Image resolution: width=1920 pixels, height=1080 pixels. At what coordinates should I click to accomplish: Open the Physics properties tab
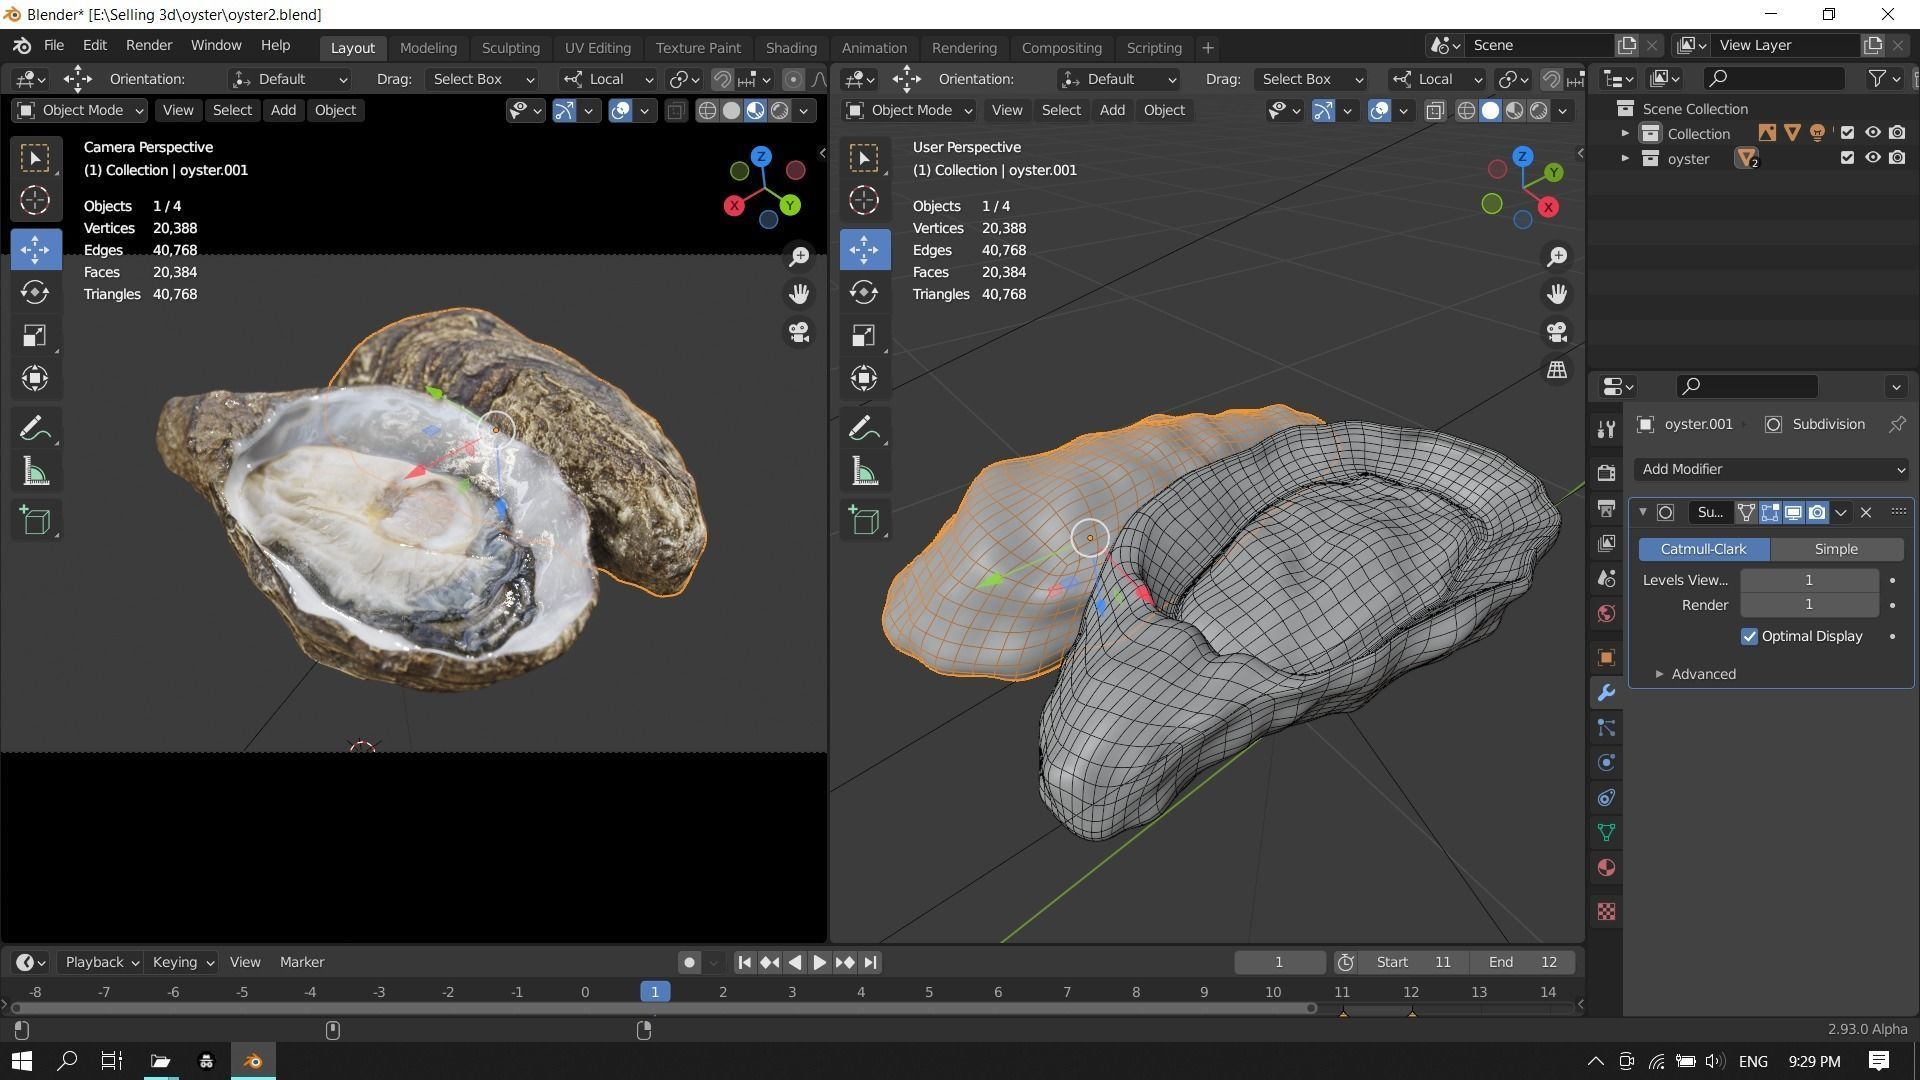pos(1606,763)
